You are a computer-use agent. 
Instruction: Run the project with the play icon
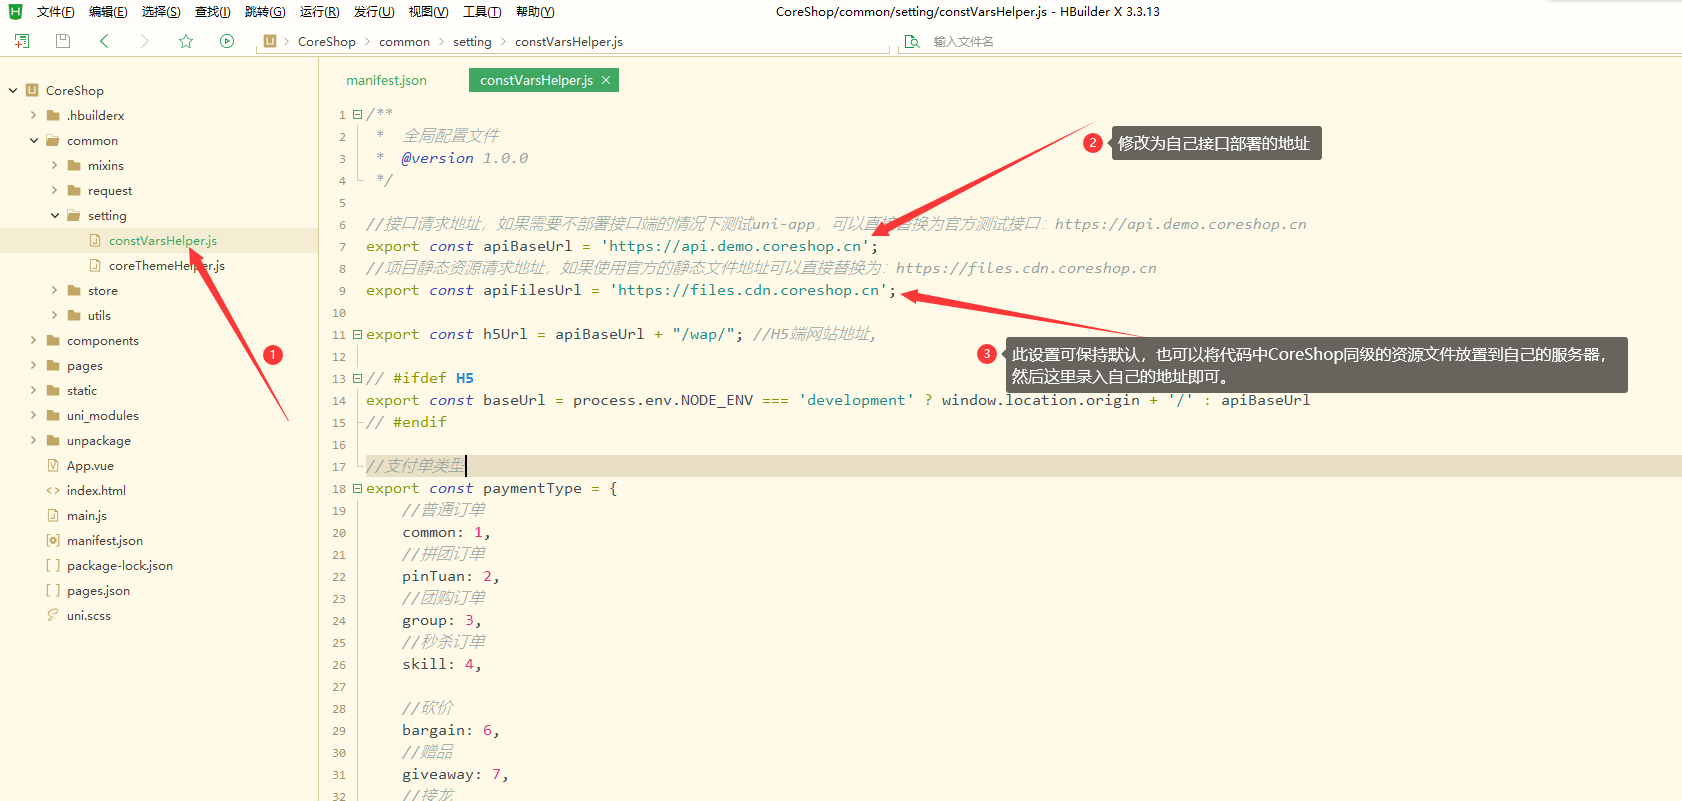pyautogui.click(x=227, y=41)
